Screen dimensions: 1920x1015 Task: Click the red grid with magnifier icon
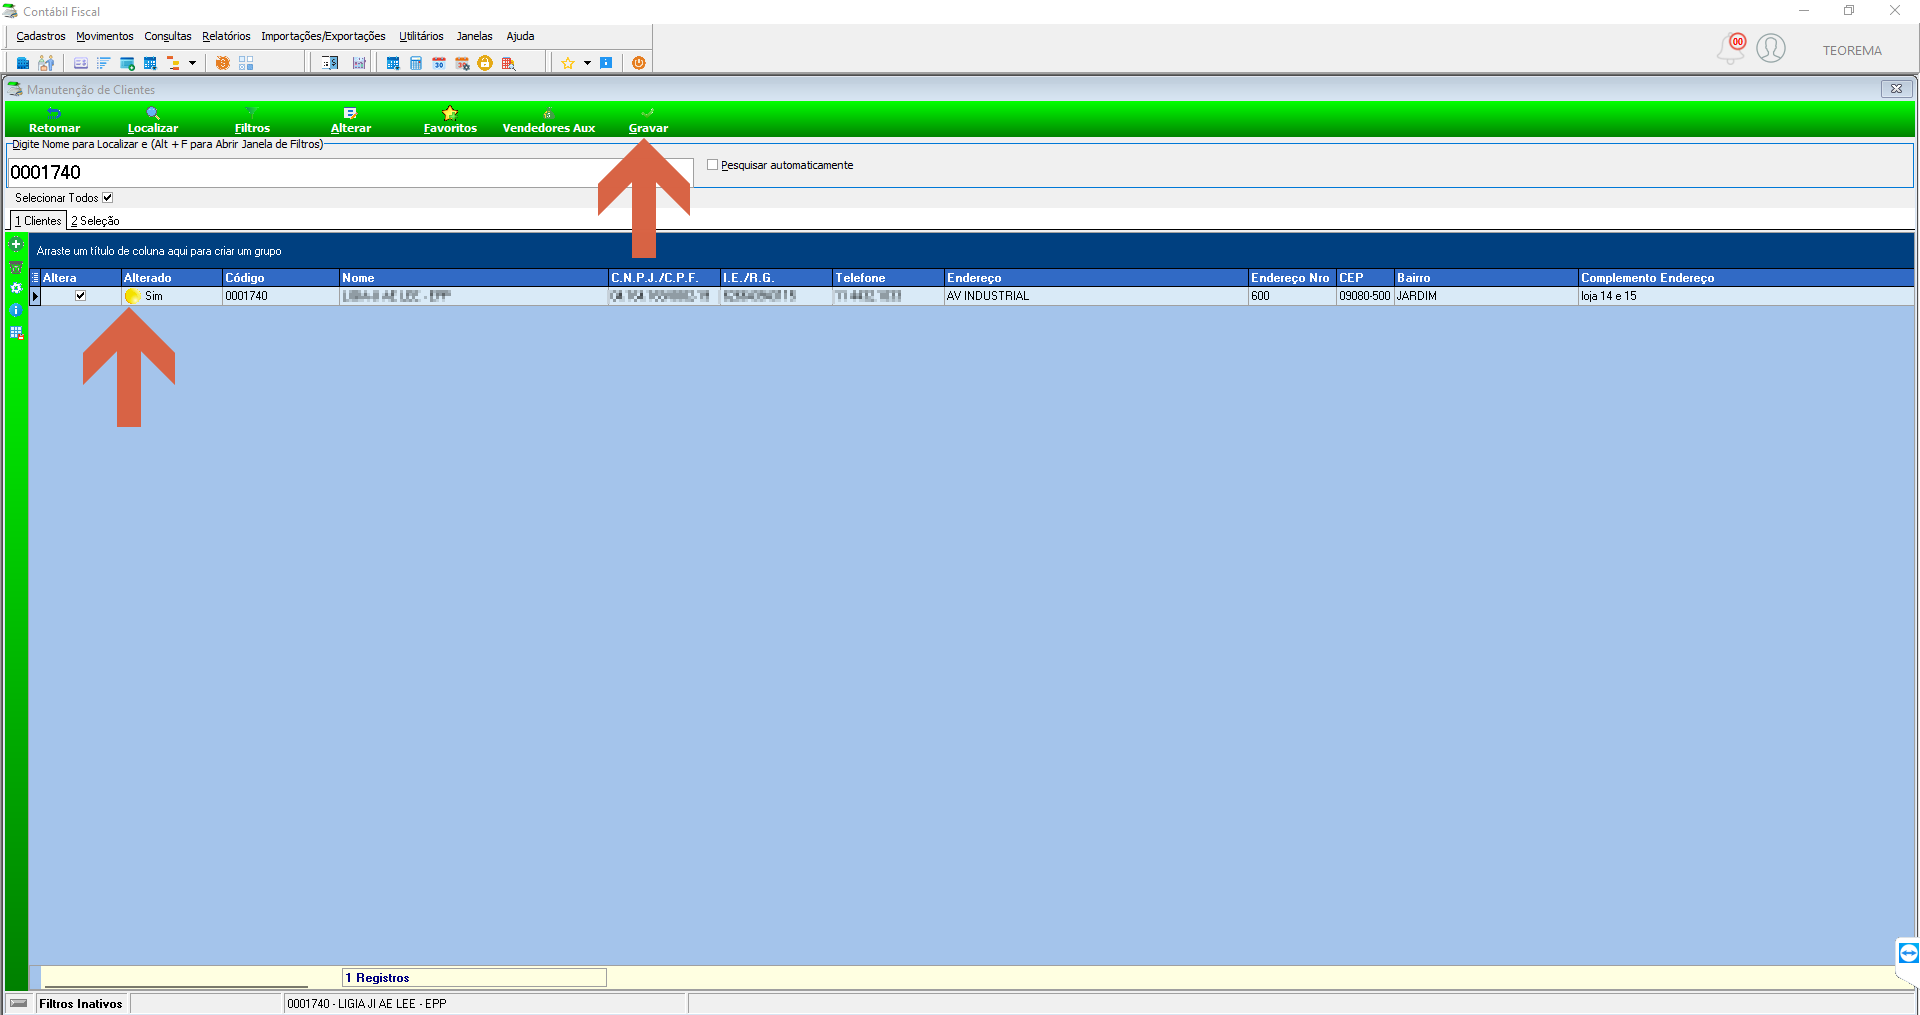(508, 63)
